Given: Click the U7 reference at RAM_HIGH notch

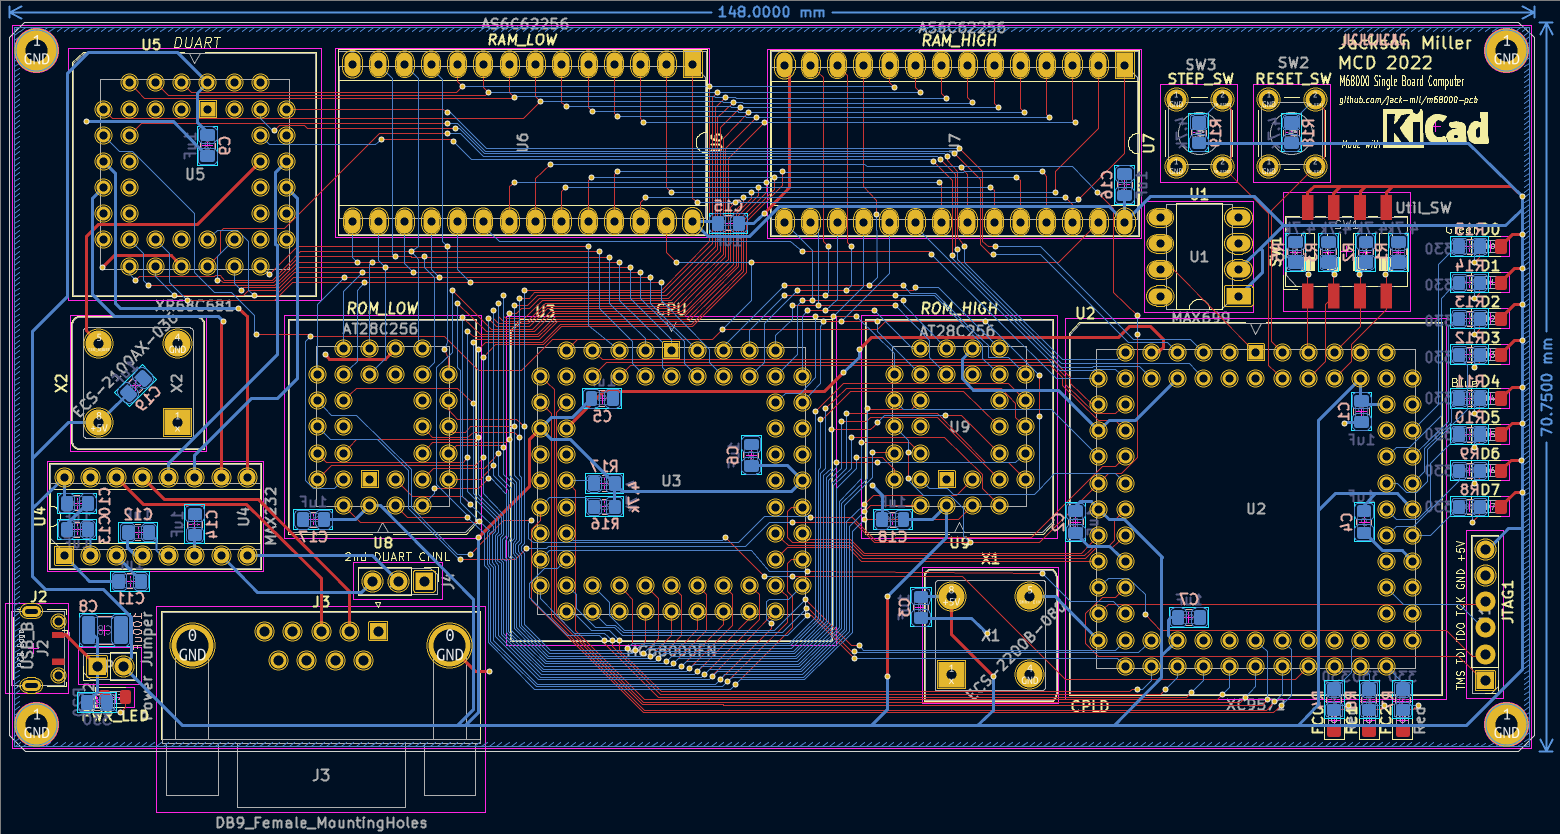Looking at the screenshot, I should click(1149, 143).
